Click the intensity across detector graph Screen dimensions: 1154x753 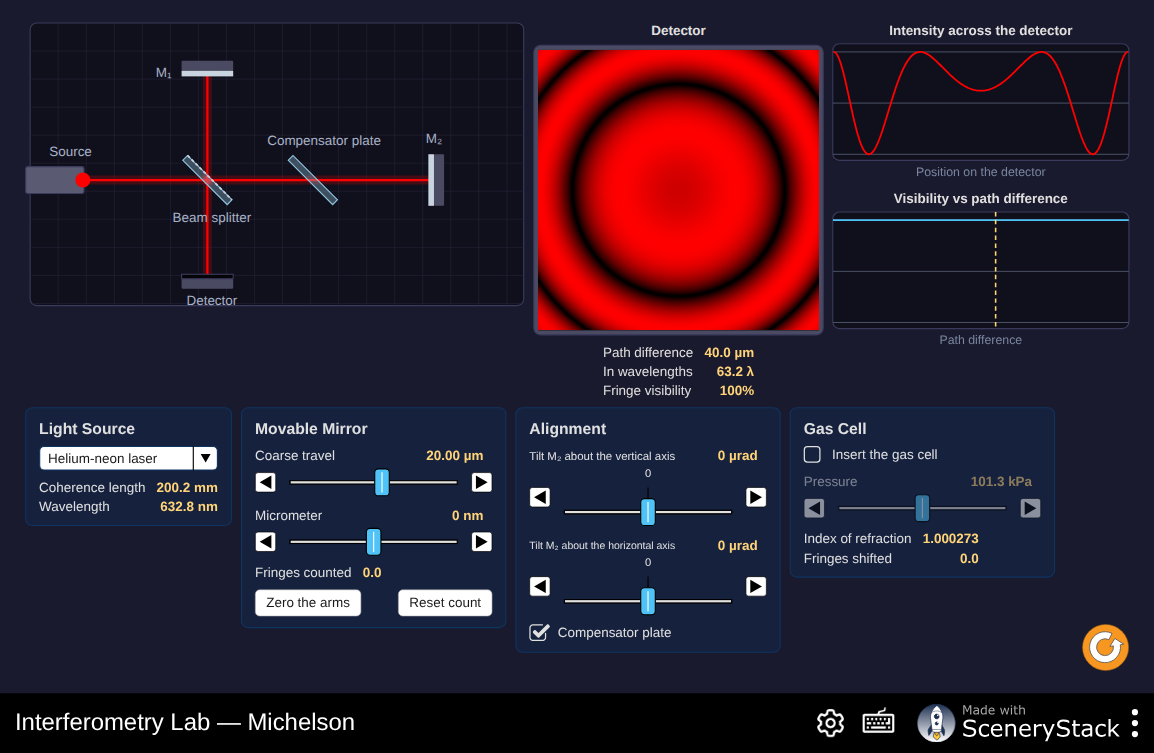(980, 102)
